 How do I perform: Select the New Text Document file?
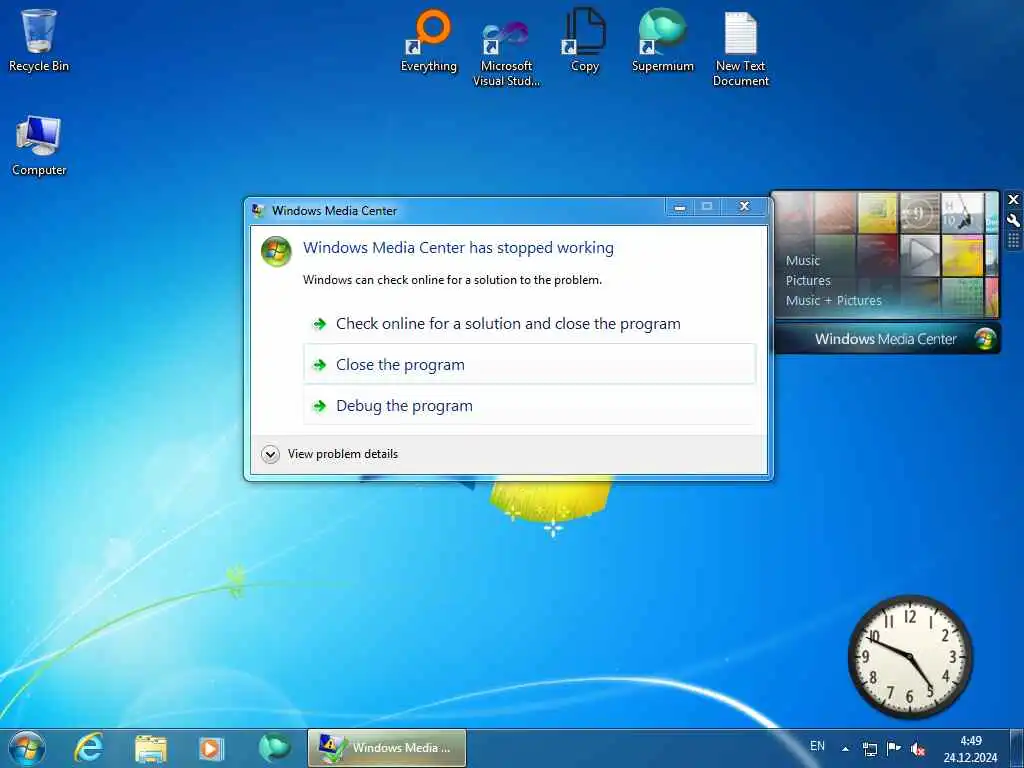pos(741,50)
